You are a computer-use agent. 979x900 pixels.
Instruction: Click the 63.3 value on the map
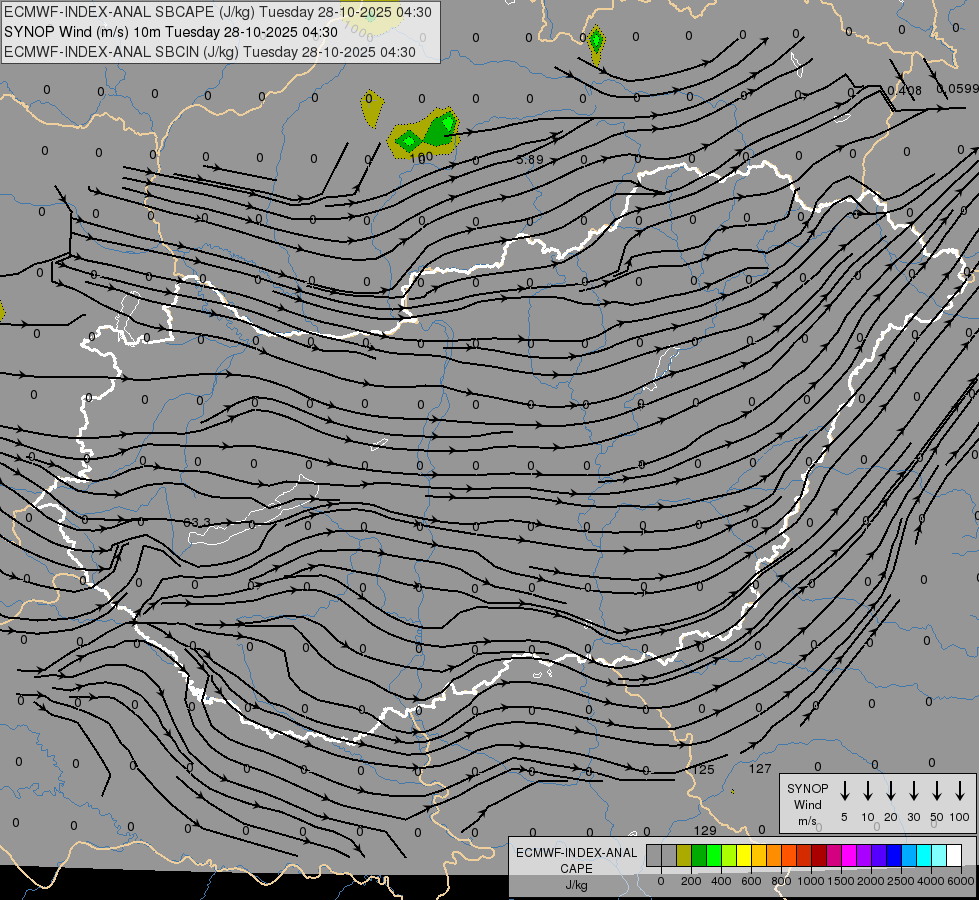[197, 522]
